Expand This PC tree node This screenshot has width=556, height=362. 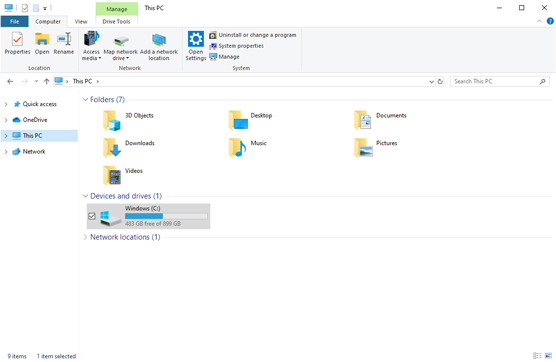[x=6, y=136]
